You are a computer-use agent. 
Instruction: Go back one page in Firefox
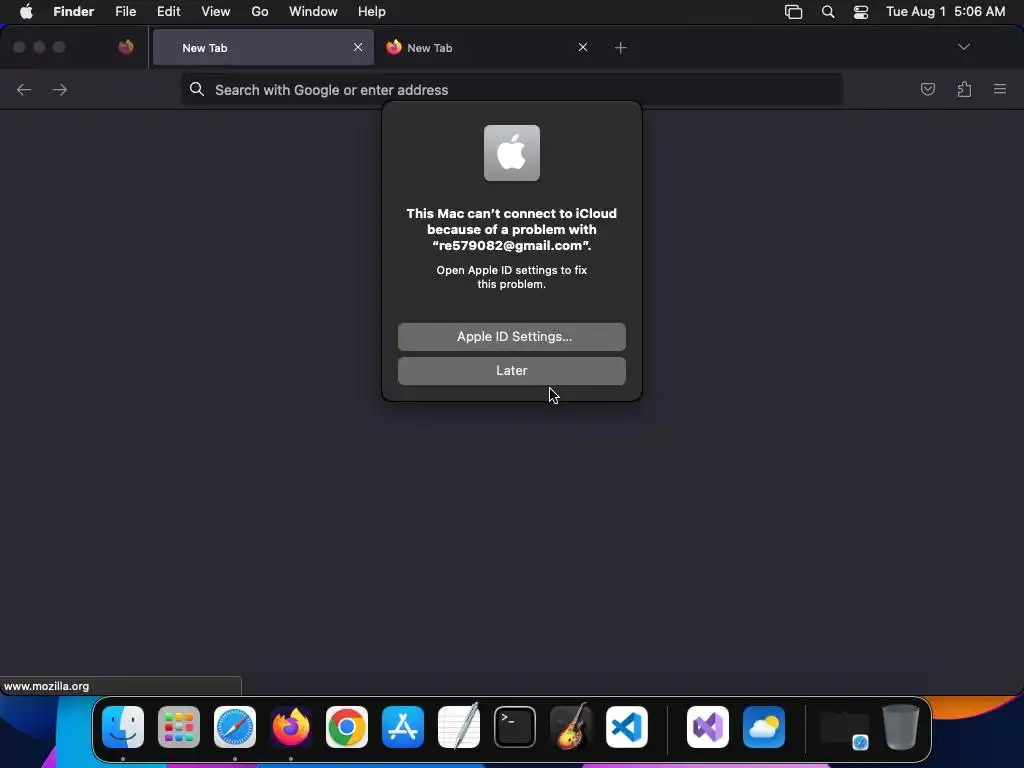[24, 89]
